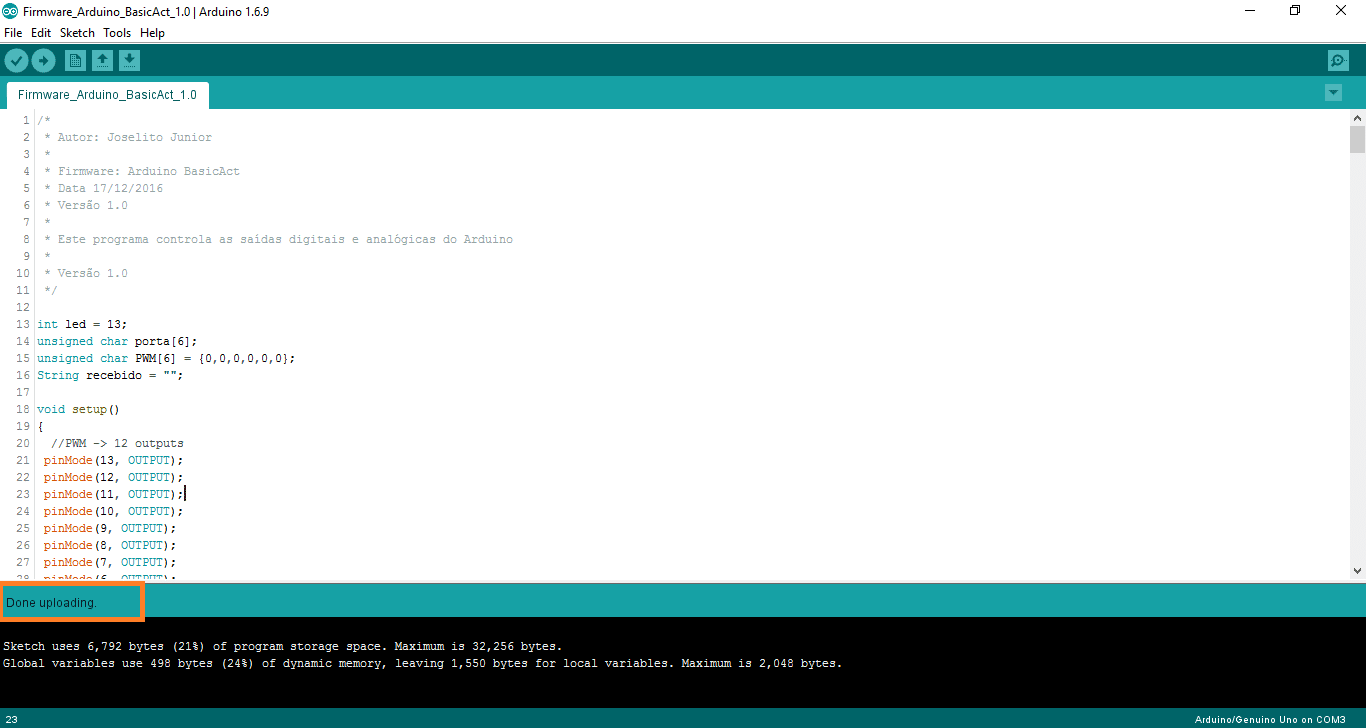Click the Arduino logo in title bar
1366x728 pixels.
(10, 11)
